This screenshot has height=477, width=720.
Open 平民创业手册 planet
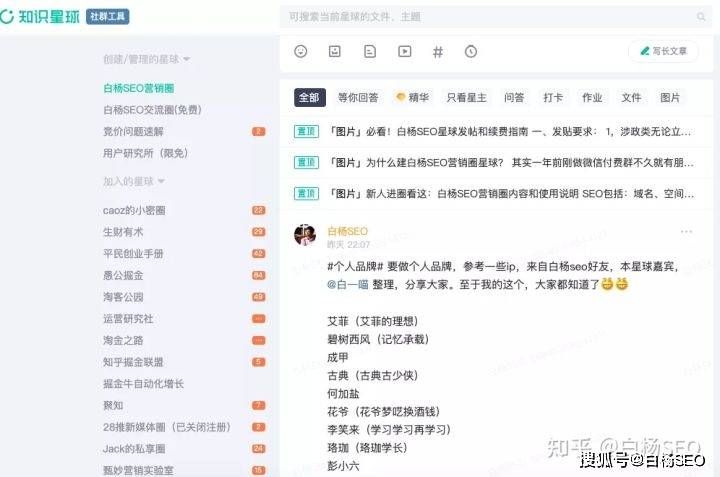coord(133,254)
